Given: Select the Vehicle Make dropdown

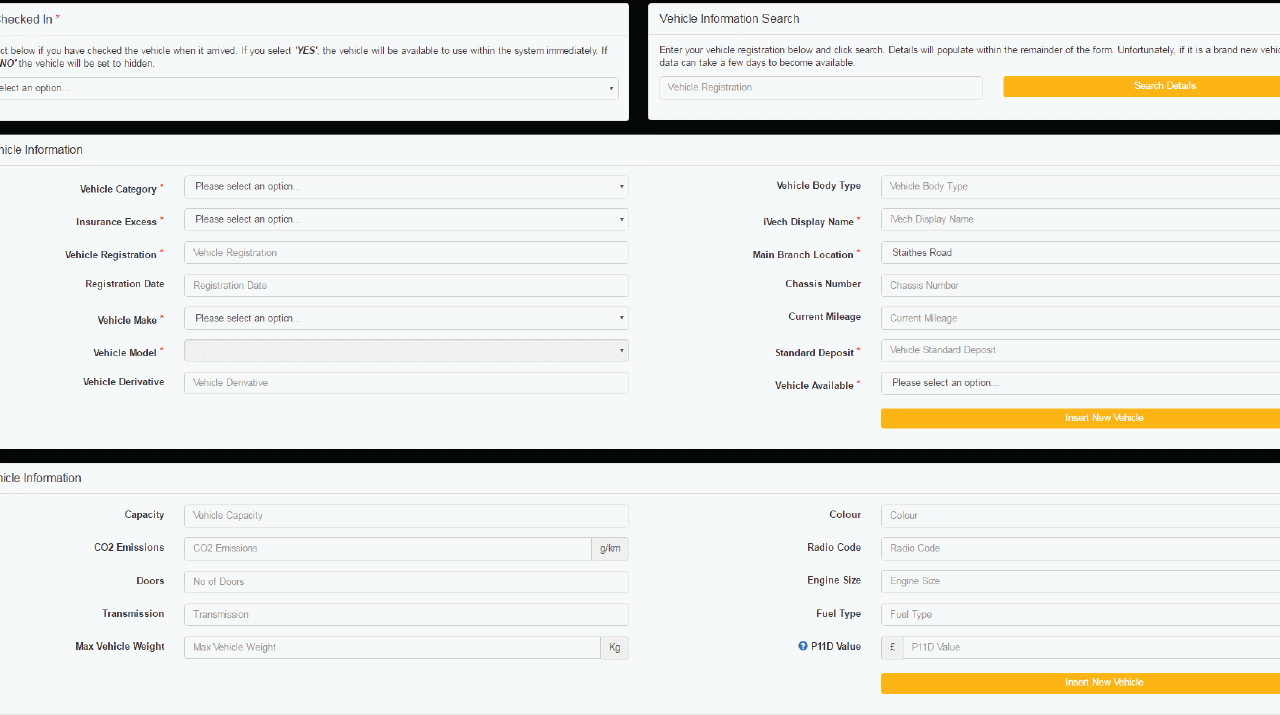Looking at the screenshot, I should [406, 318].
